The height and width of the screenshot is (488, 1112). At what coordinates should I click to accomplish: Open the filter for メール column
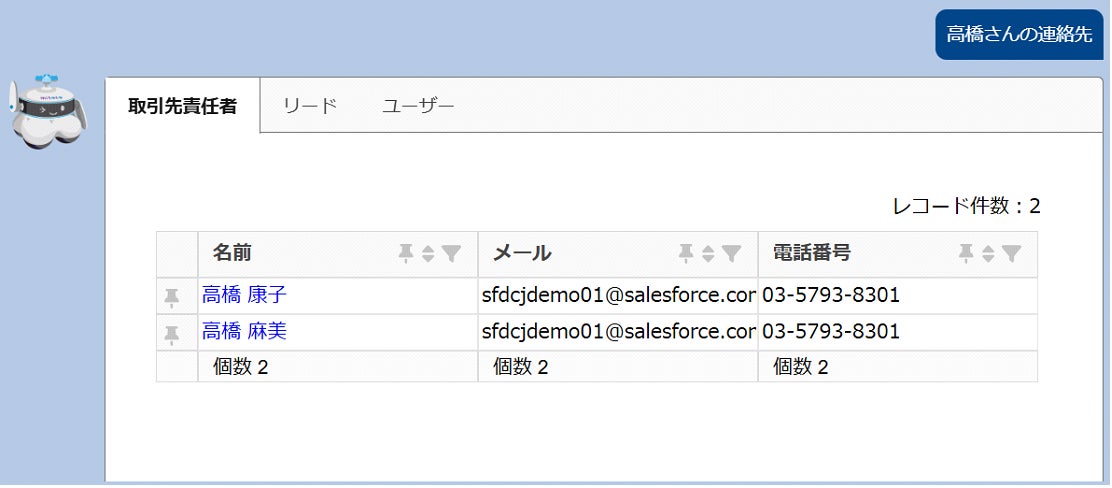coord(731,254)
